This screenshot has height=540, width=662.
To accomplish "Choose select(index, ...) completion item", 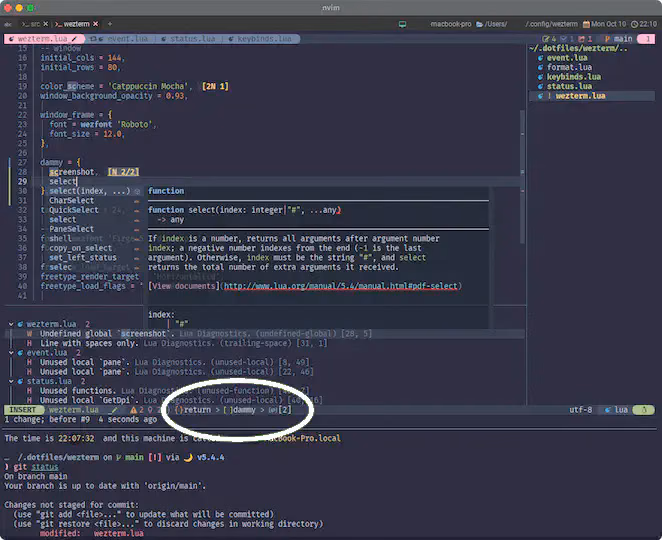I will 95,191.
